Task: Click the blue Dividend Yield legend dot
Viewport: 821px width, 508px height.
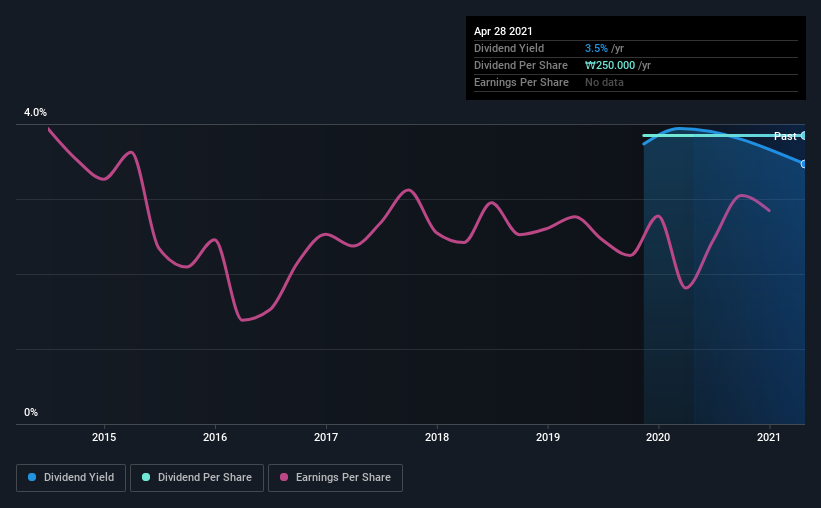Action: point(32,477)
